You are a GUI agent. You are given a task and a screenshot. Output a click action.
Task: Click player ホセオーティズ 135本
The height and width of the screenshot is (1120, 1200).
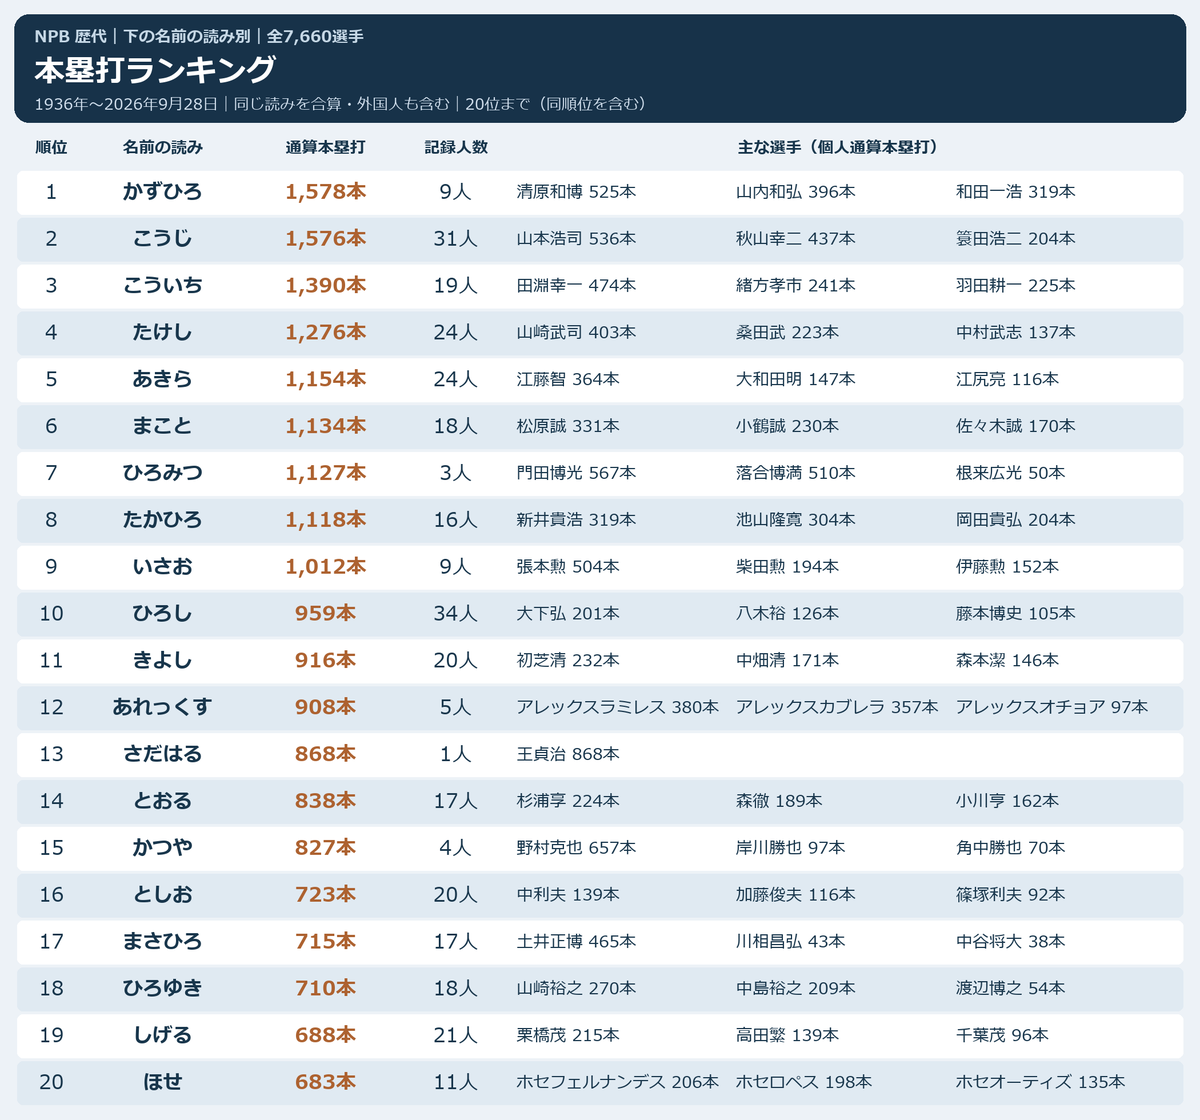pyautogui.click(x=1041, y=1082)
